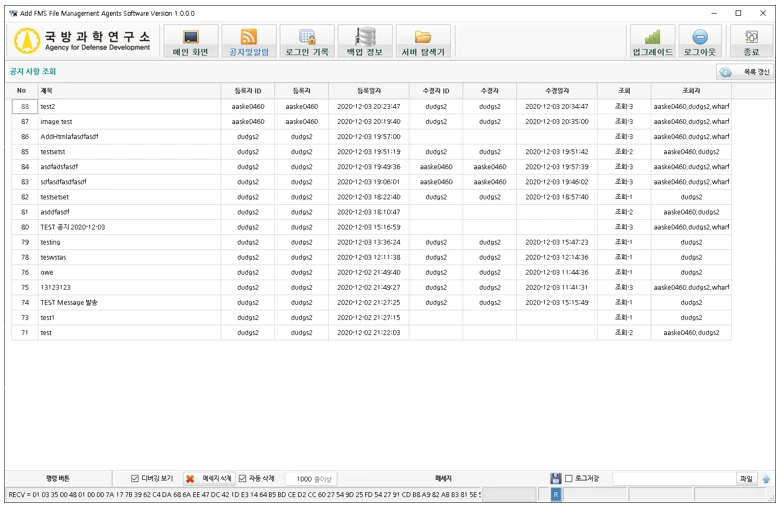Click the 메세지 삭제 delete message button
Image resolution: width=781 pixels, height=509 pixels.
[x=209, y=479]
